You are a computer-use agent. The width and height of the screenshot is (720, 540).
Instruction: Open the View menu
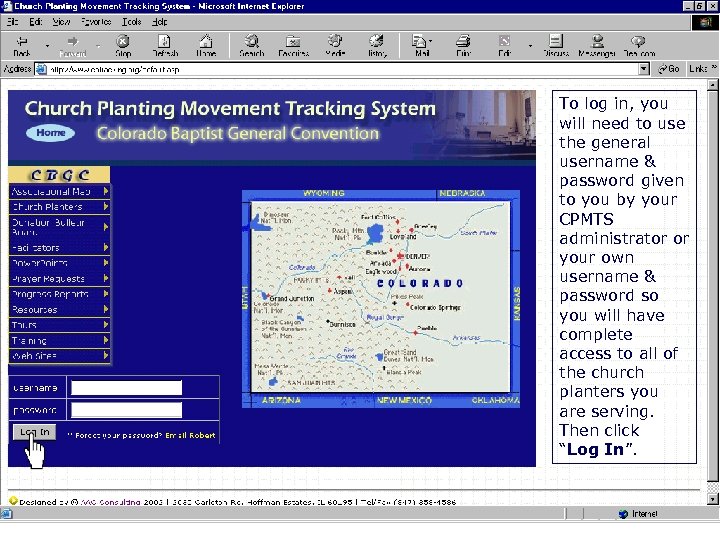(61, 22)
